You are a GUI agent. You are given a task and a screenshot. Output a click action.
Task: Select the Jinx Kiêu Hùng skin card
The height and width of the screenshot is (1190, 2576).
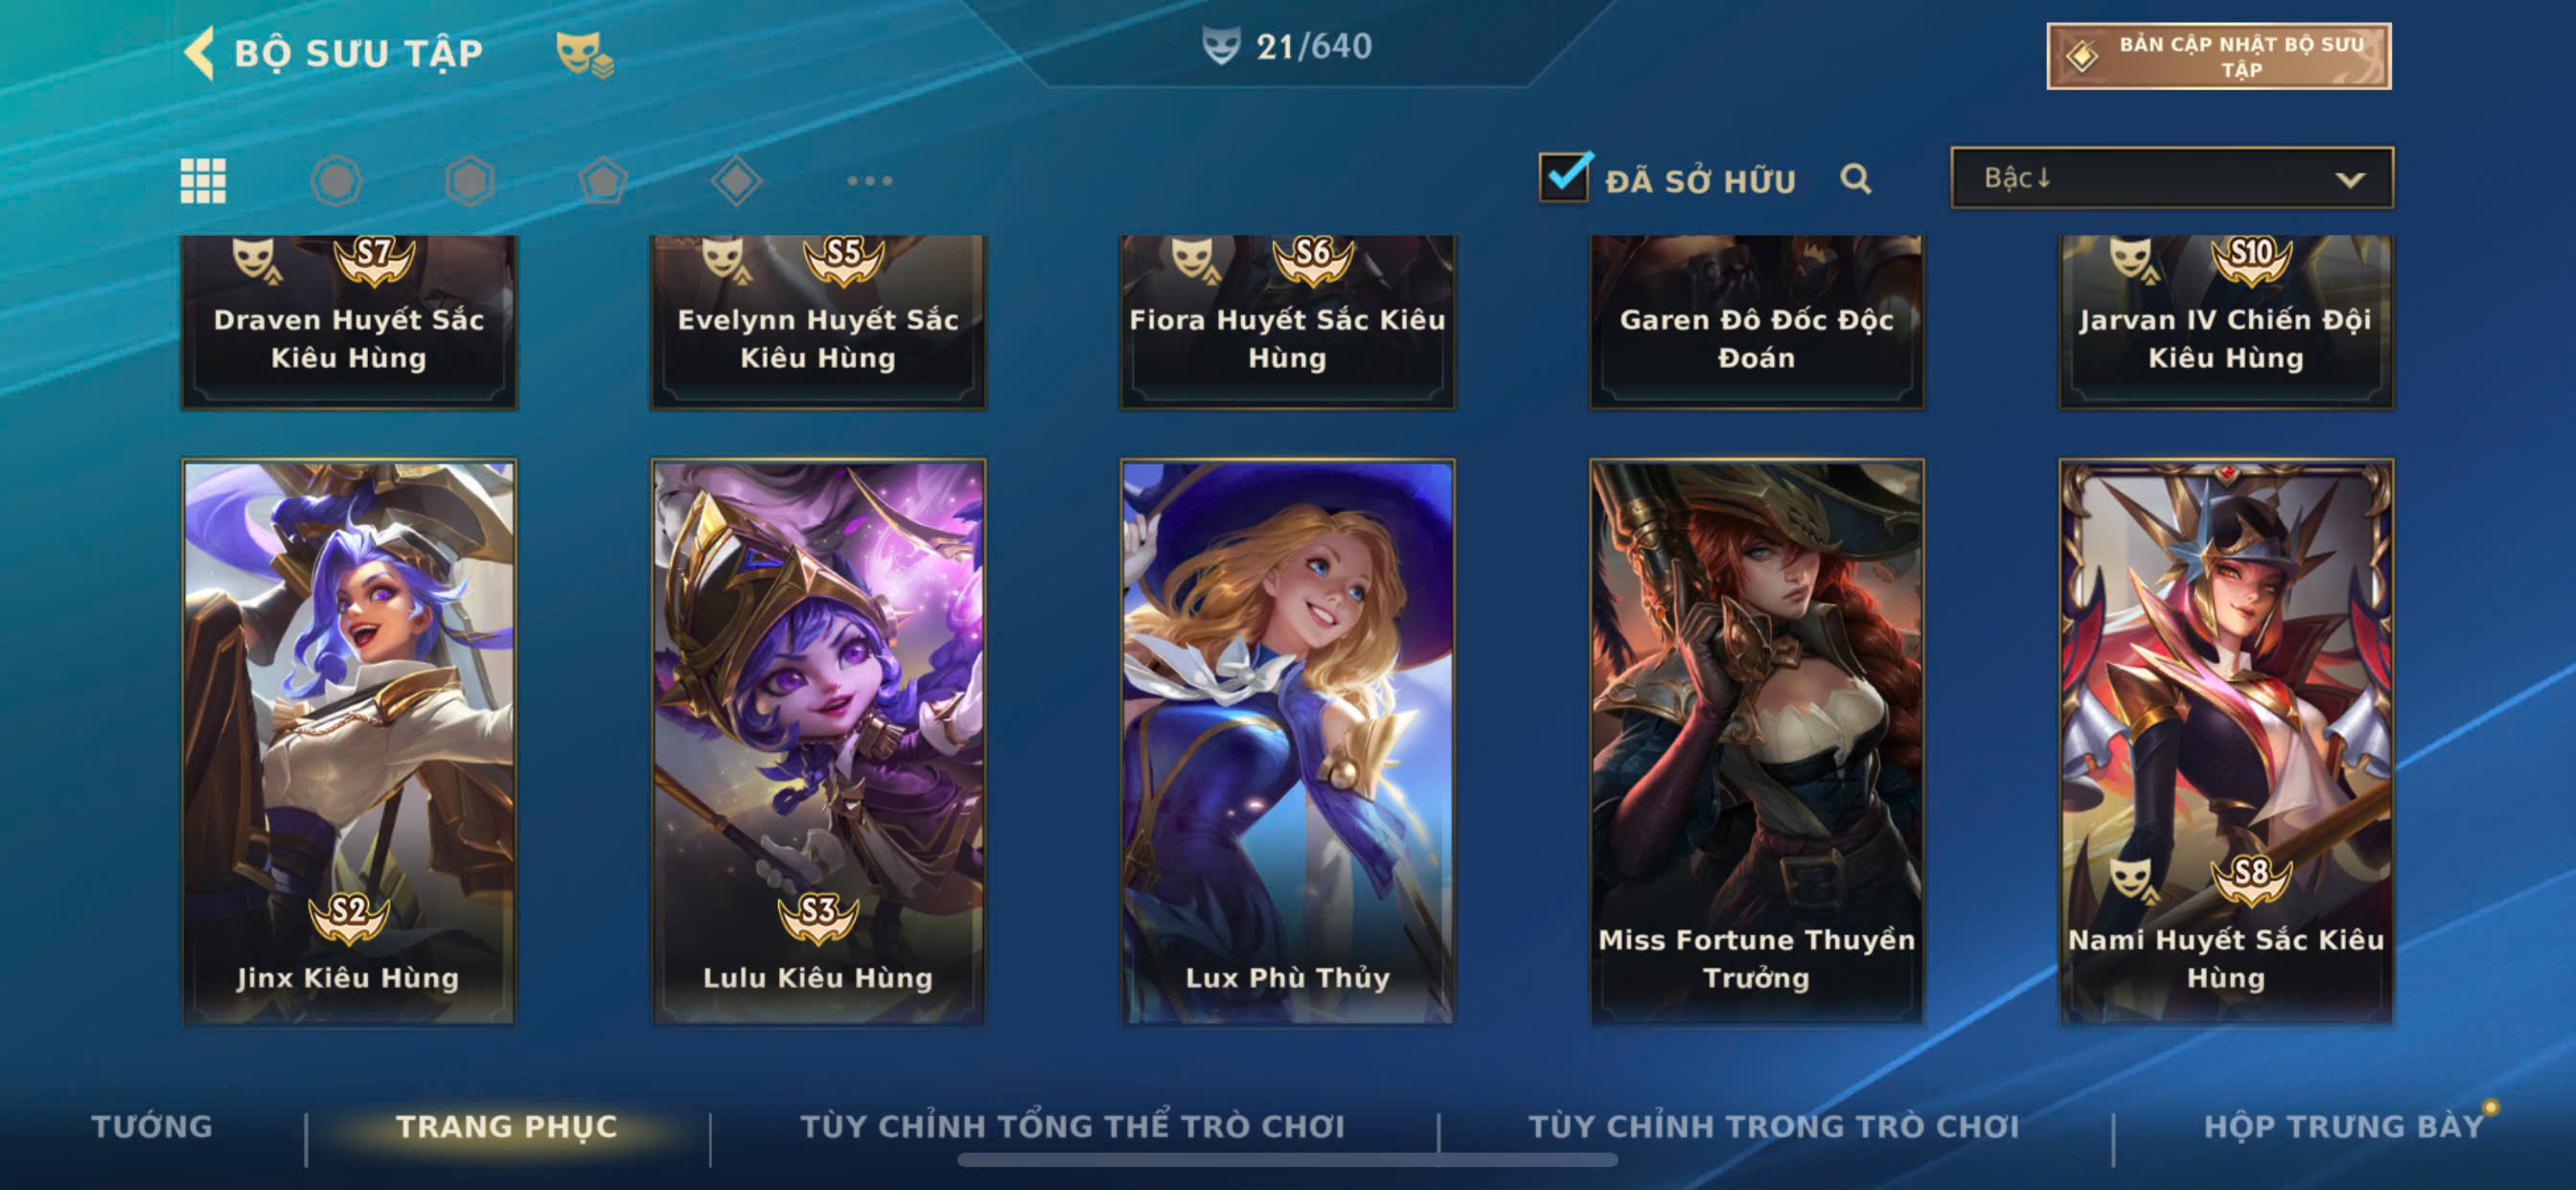pyautogui.click(x=349, y=742)
